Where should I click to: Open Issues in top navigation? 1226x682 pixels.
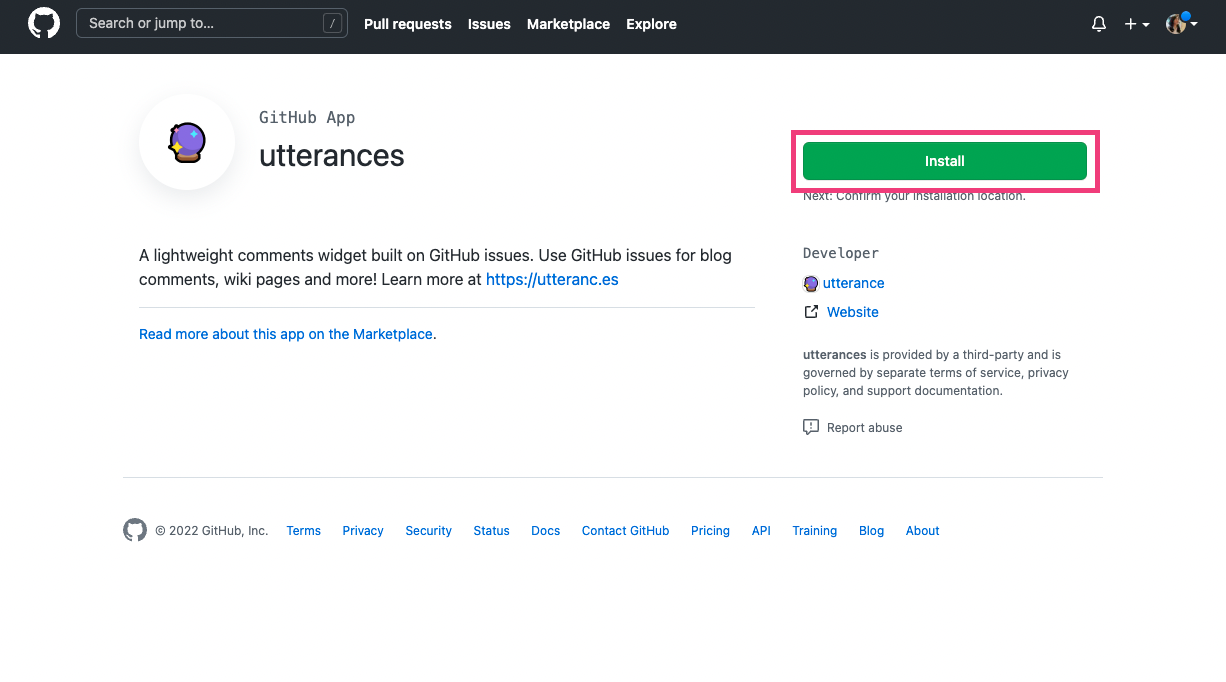pos(489,24)
